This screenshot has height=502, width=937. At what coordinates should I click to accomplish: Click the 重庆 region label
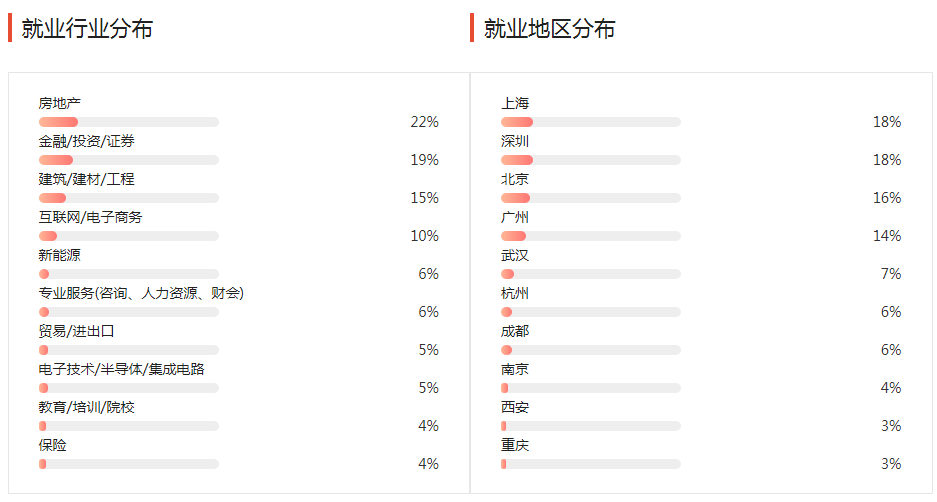[515, 445]
